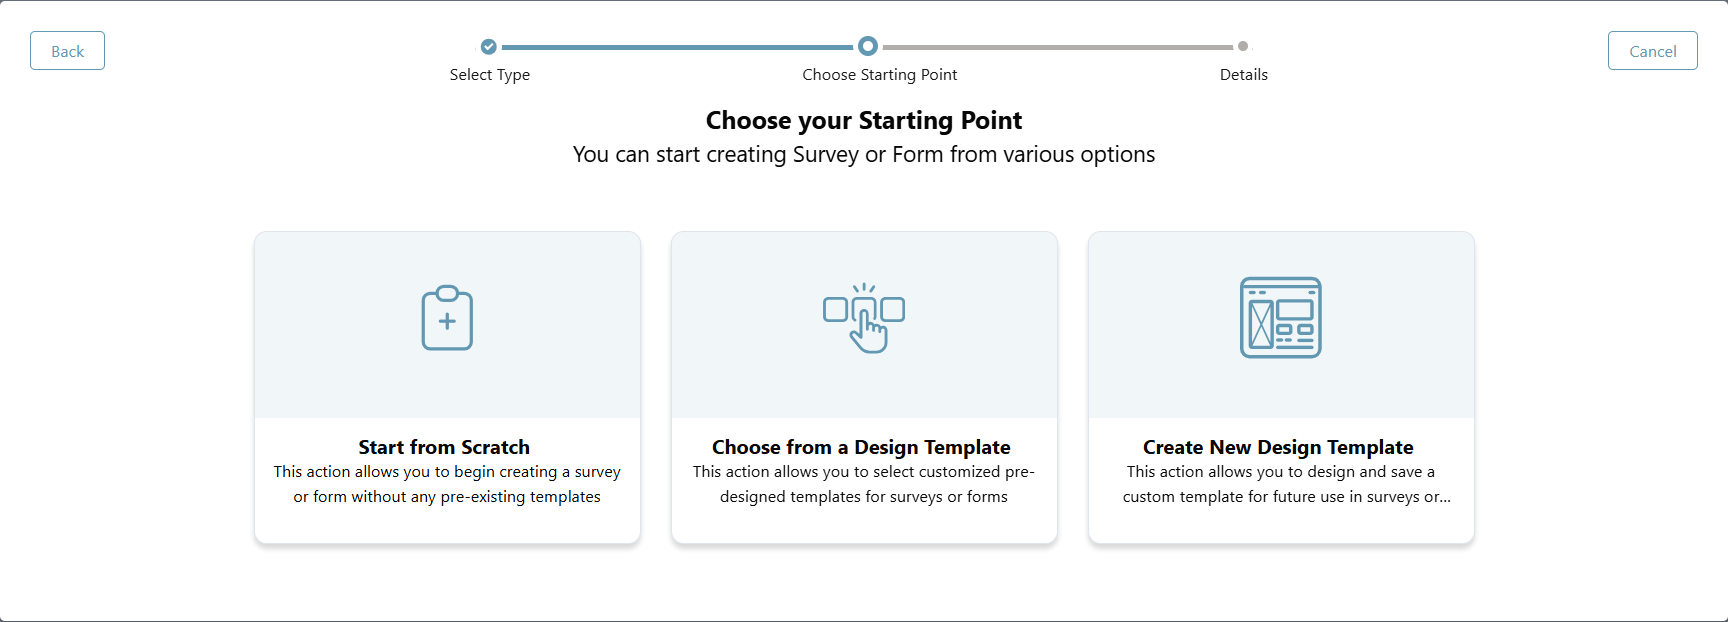The width and height of the screenshot is (1728, 622).
Task: Select the clipboard plus icon for Start from Scratch
Action: pos(447,318)
